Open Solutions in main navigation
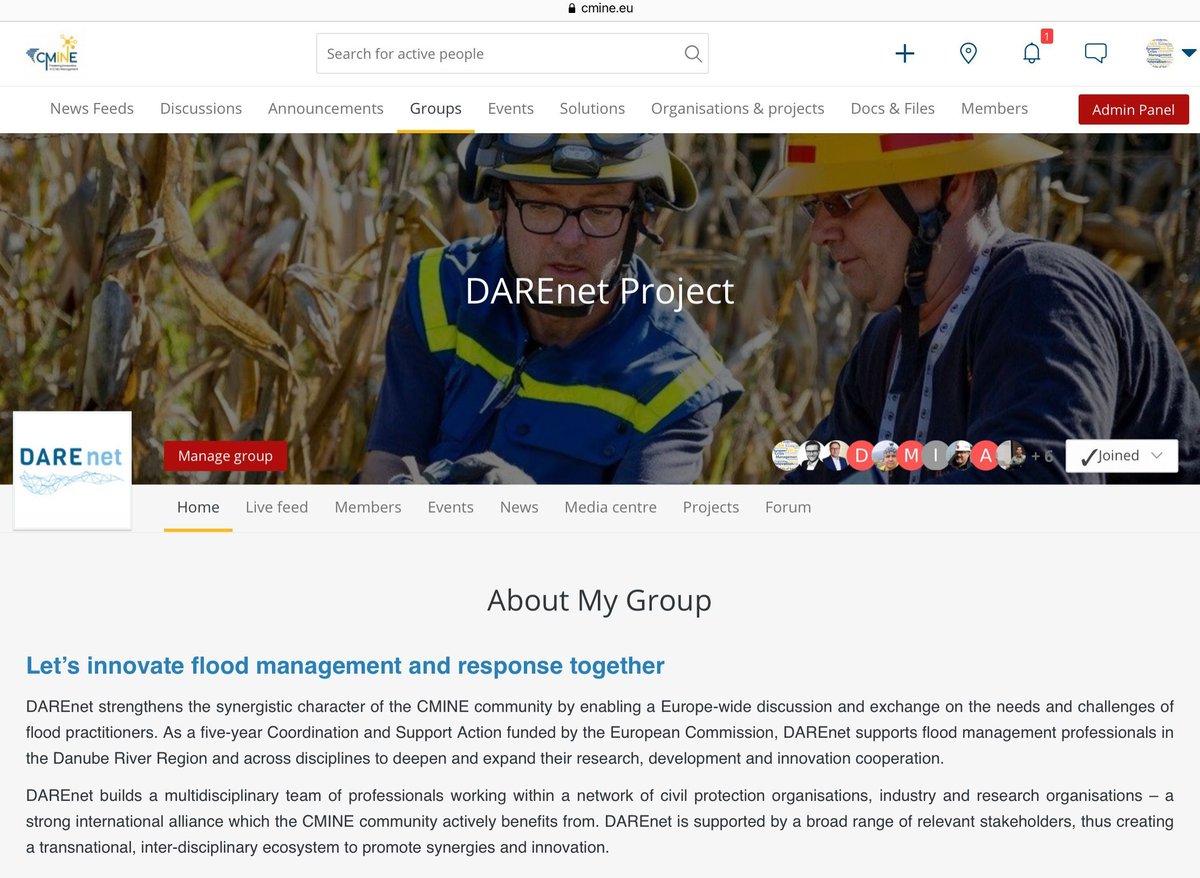The image size is (1200, 878). pos(592,109)
